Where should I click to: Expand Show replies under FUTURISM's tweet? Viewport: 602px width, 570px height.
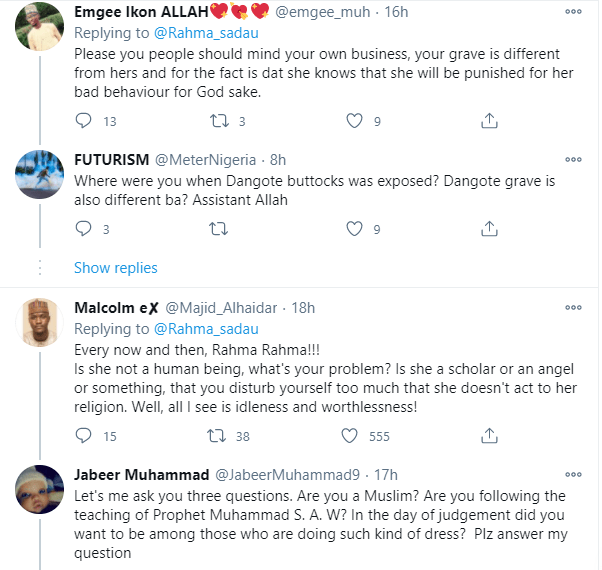[115, 268]
